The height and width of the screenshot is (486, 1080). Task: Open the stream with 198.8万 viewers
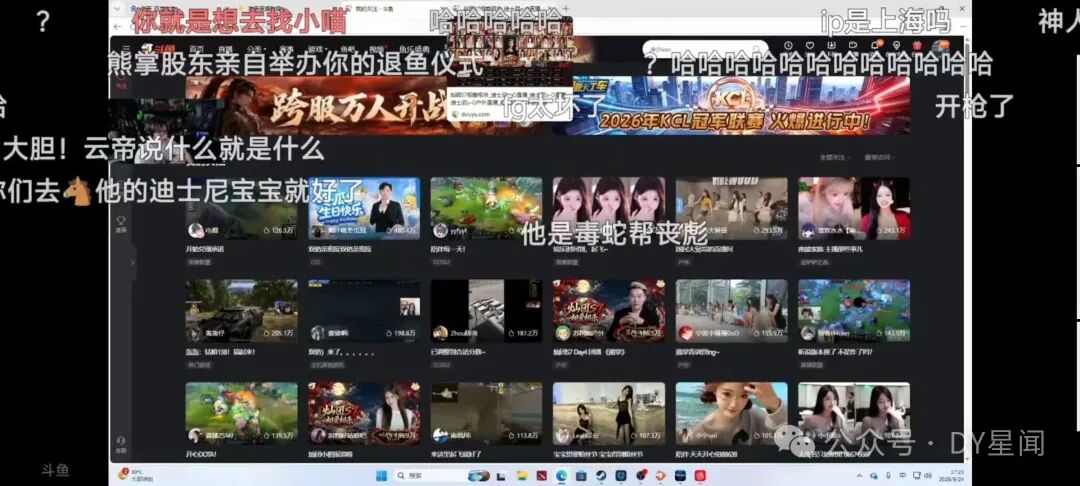pyautogui.click(x=364, y=310)
